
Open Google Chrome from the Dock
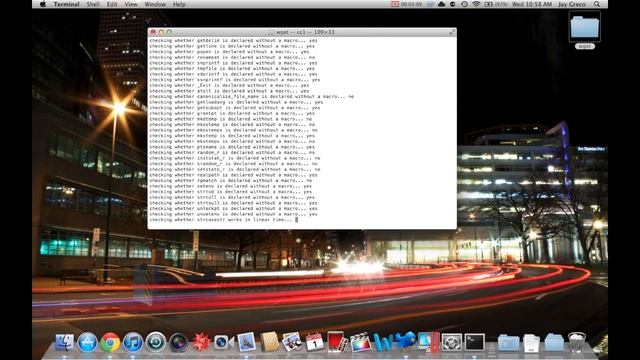(110, 342)
